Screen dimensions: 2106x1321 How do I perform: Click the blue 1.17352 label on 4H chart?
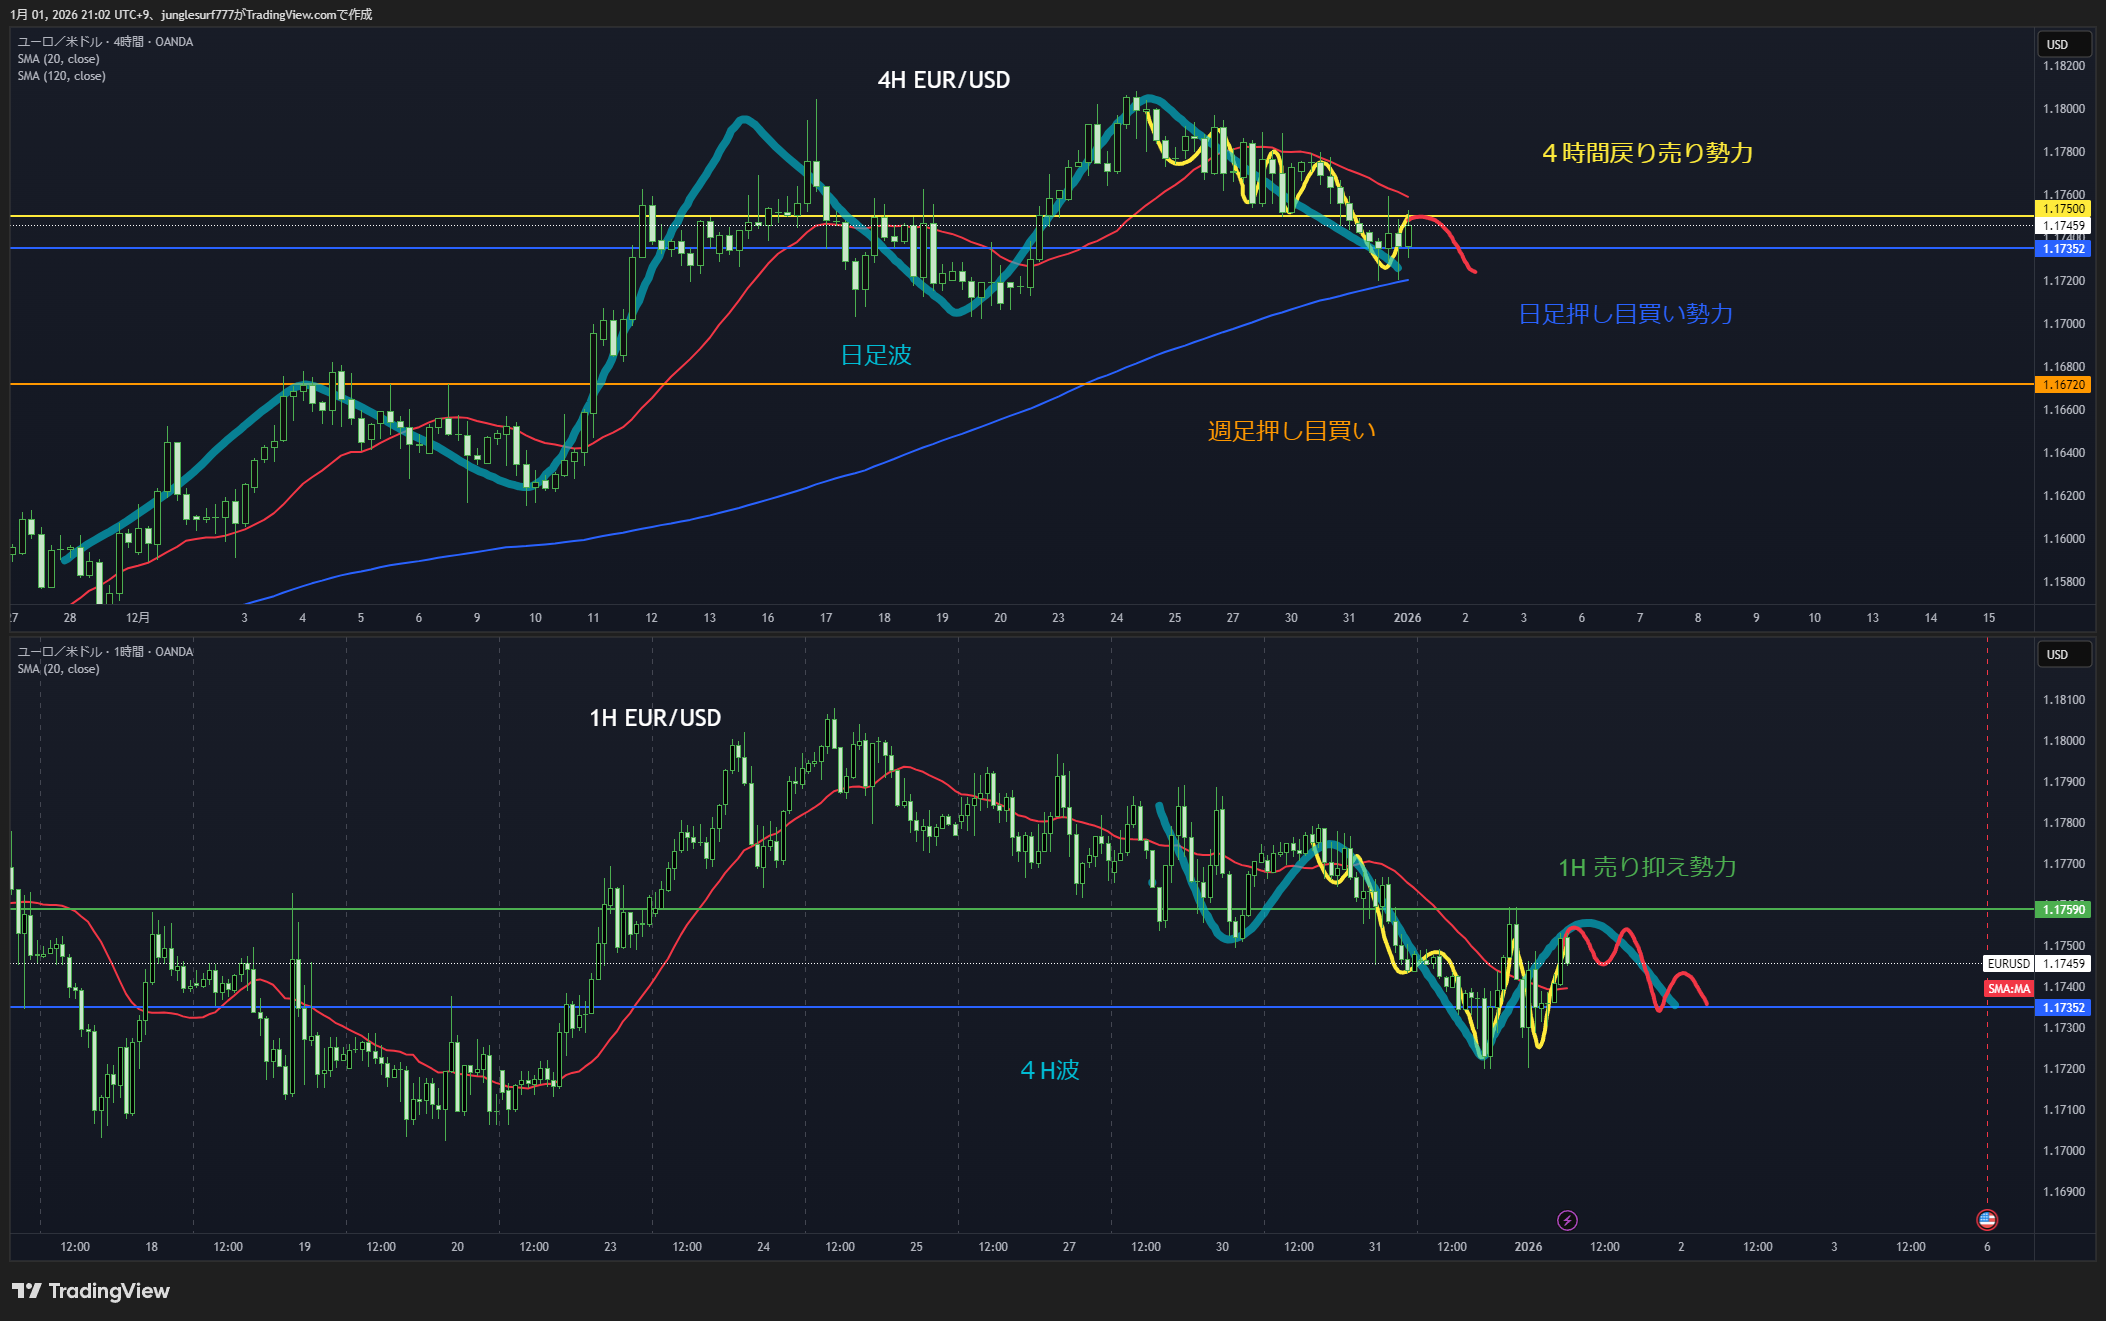[2063, 249]
